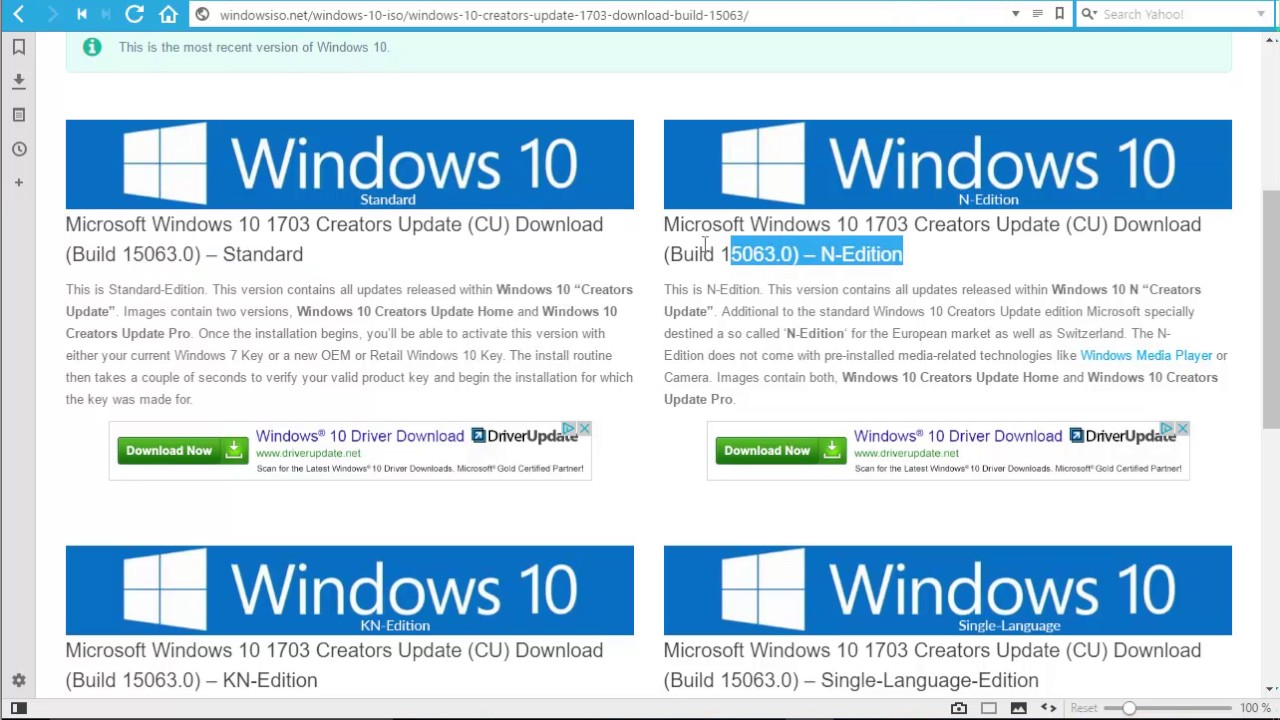1280x720 pixels.
Task: Click Download Now in the N-Edition-column ad
Action: pyautogui.click(x=780, y=451)
